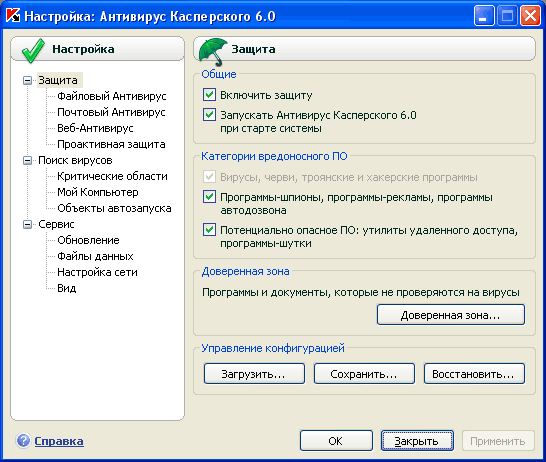Disable Потенциально опасное ПО checkbox
This screenshot has width=546, height=462.
click(x=209, y=230)
